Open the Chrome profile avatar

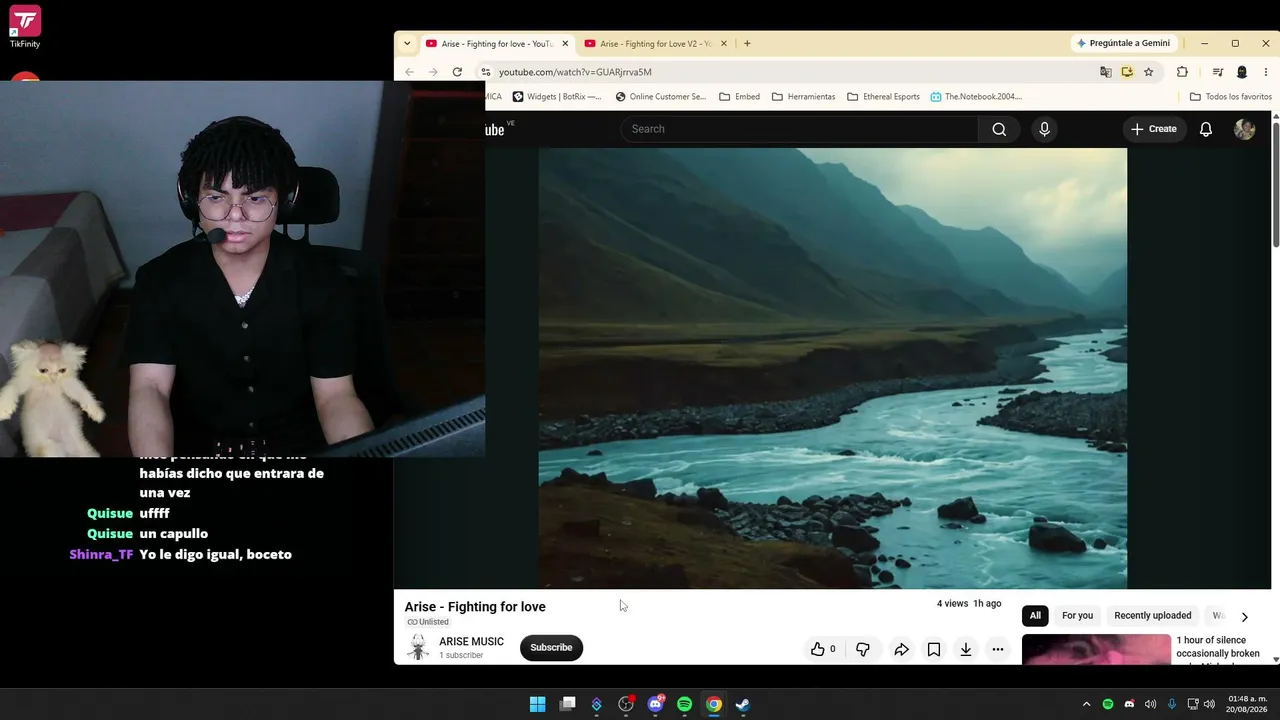point(1242,72)
